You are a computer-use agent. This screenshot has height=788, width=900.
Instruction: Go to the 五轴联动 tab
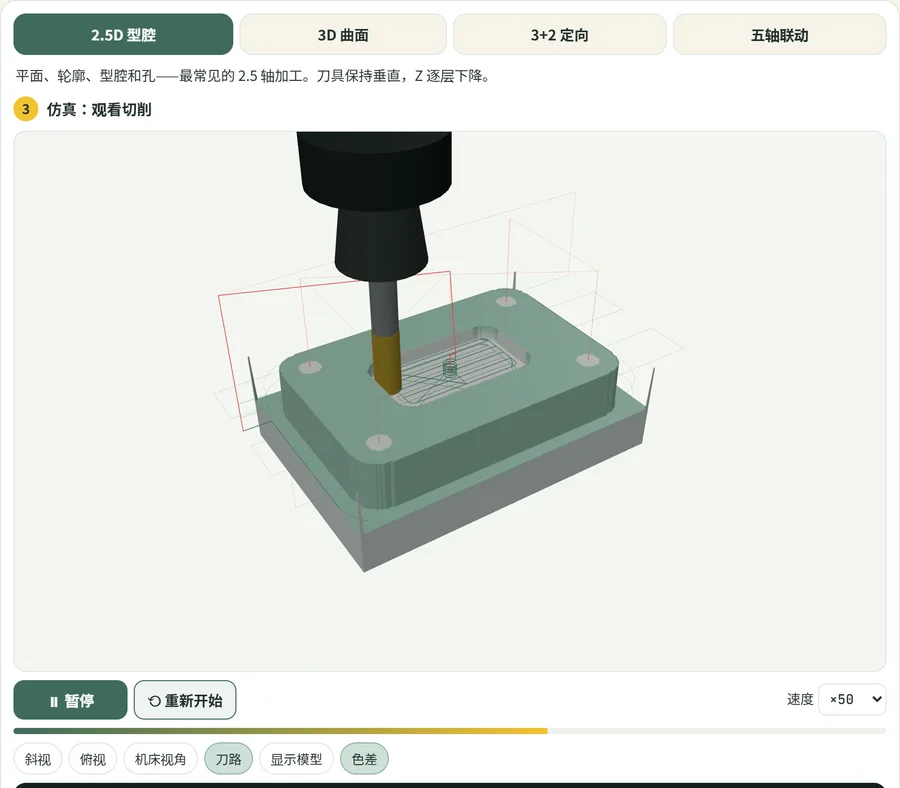click(779, 34)
